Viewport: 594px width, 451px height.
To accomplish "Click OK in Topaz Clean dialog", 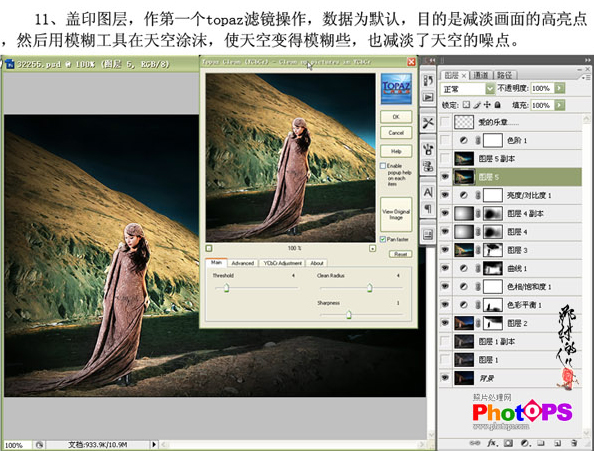I will coord(396,117).
